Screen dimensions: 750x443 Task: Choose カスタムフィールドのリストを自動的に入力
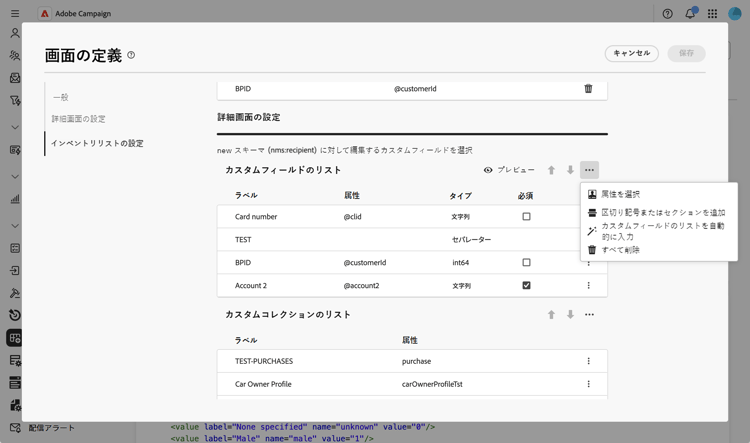659,231
